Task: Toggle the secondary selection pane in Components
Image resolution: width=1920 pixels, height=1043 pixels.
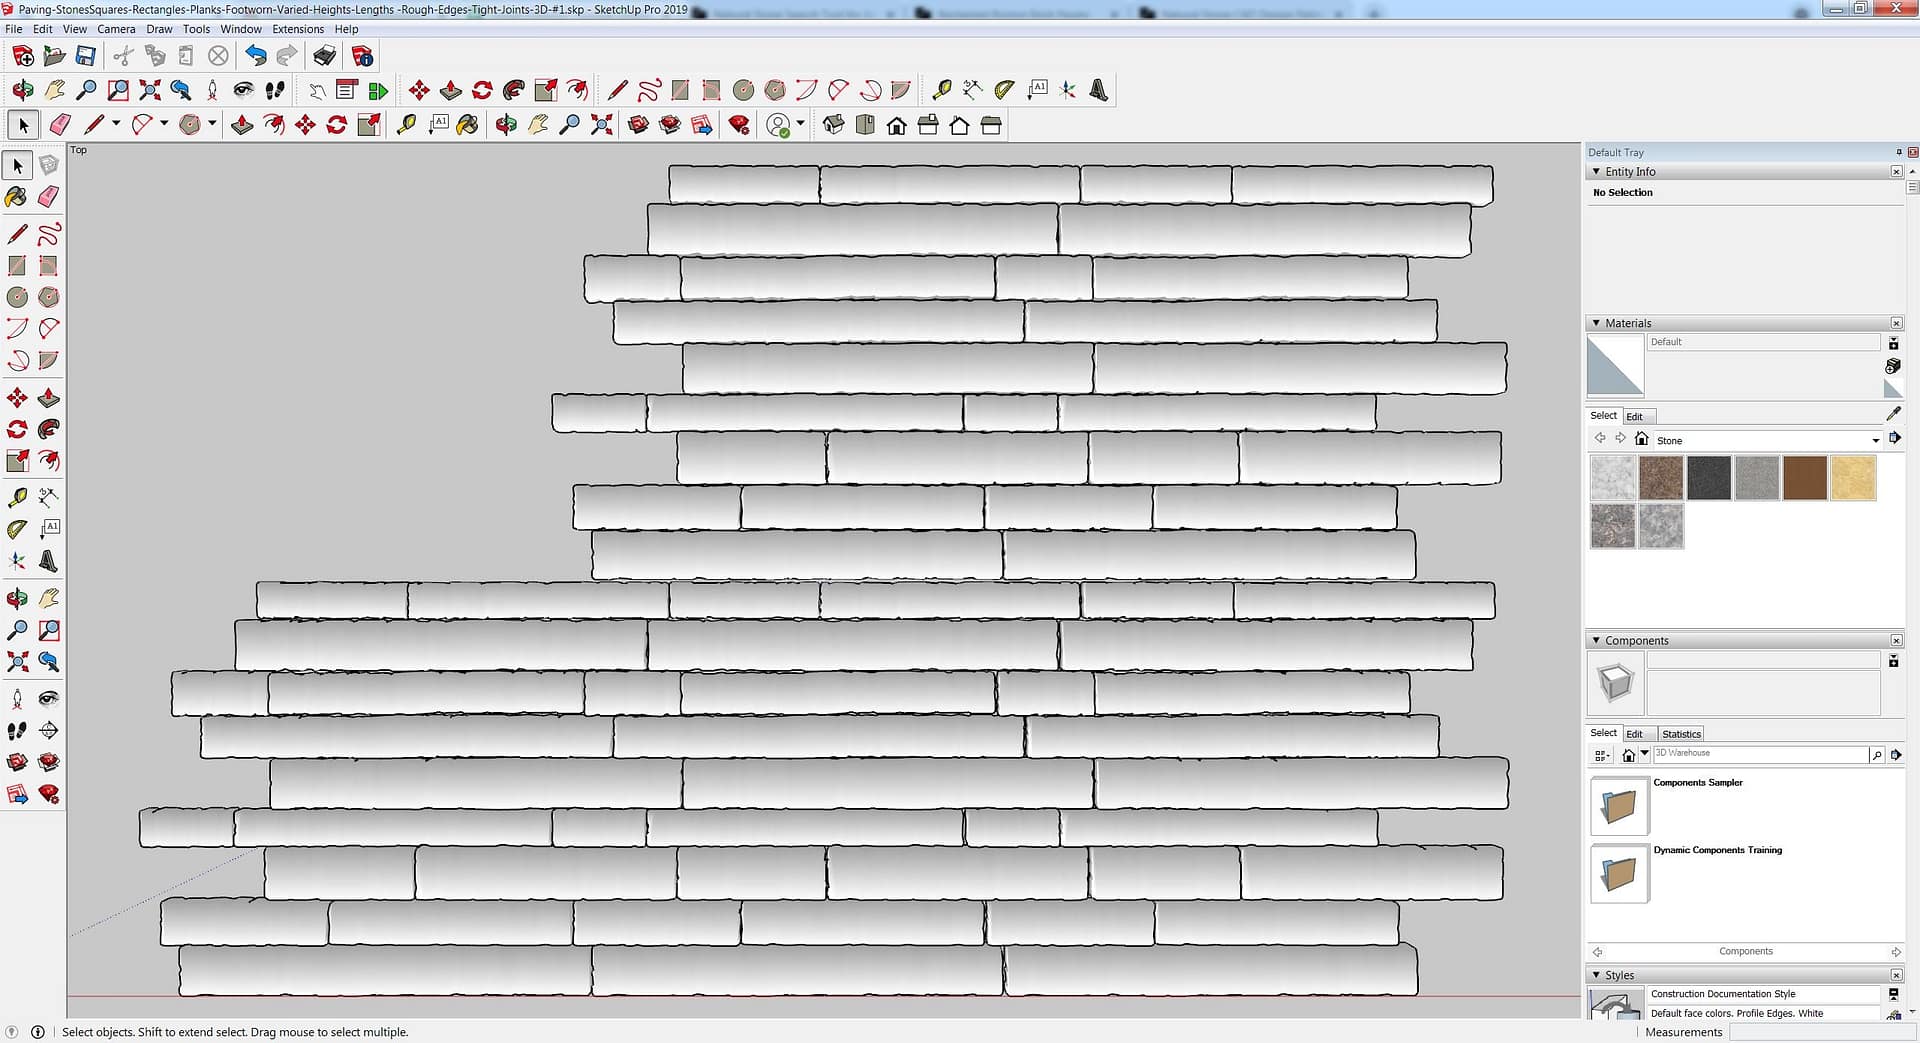Action: click(1893, 661)
